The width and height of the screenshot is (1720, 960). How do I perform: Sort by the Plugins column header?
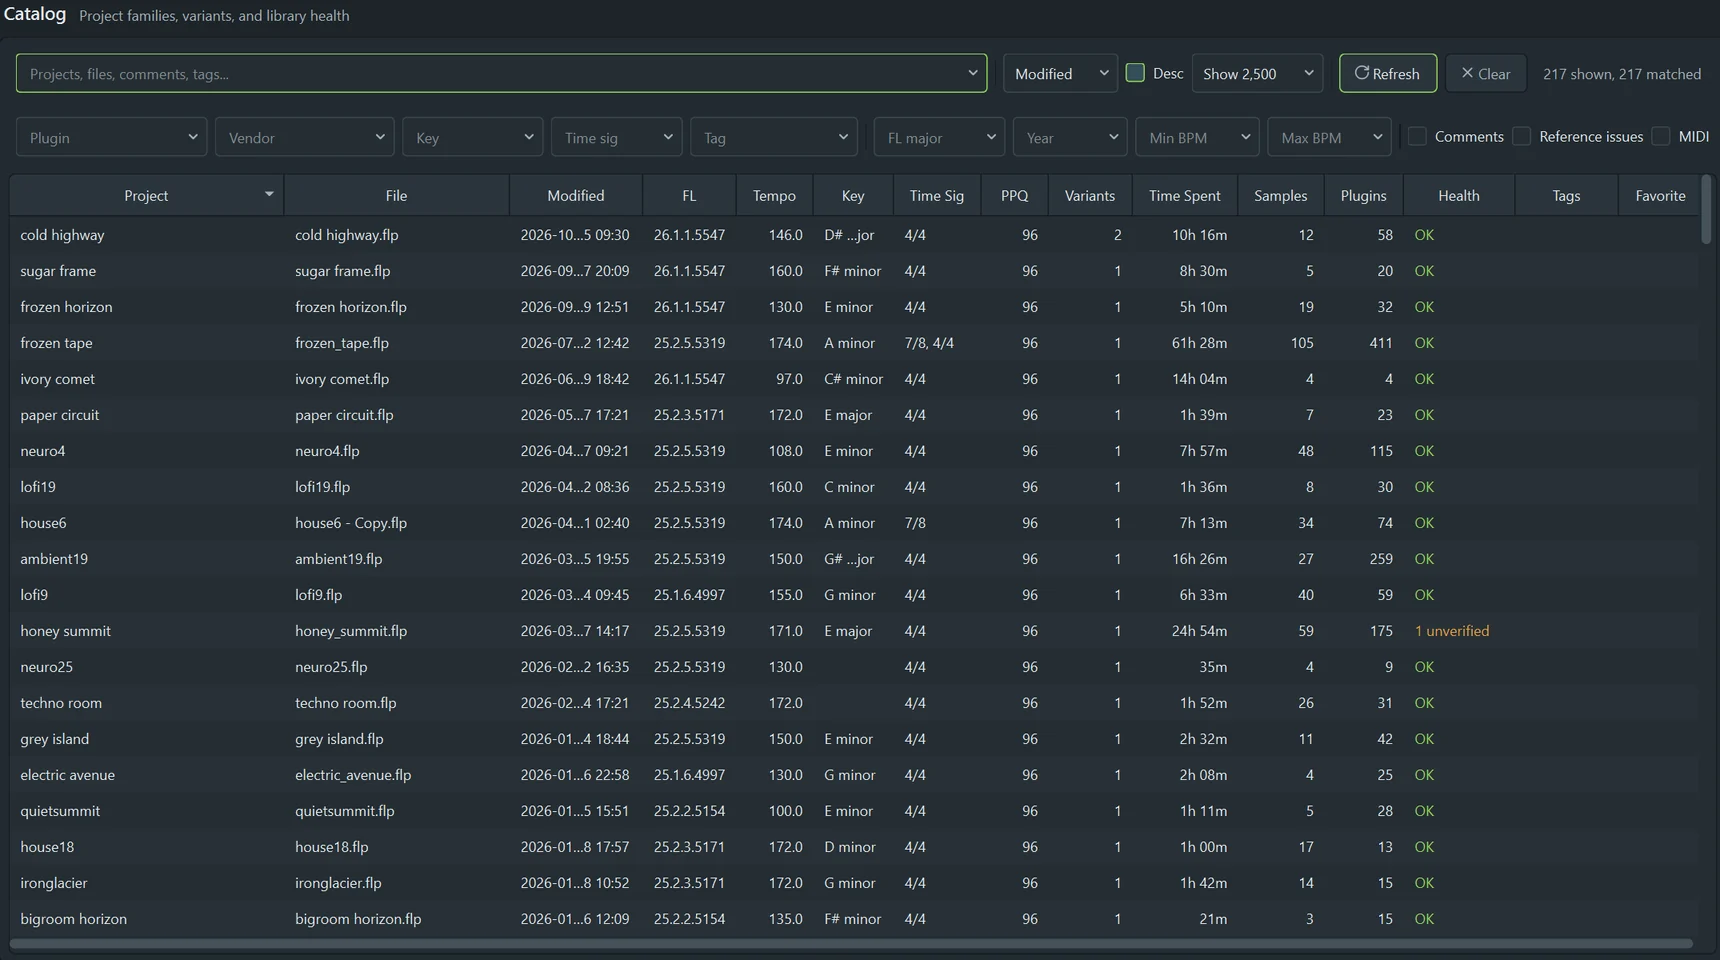point(1364,196)
